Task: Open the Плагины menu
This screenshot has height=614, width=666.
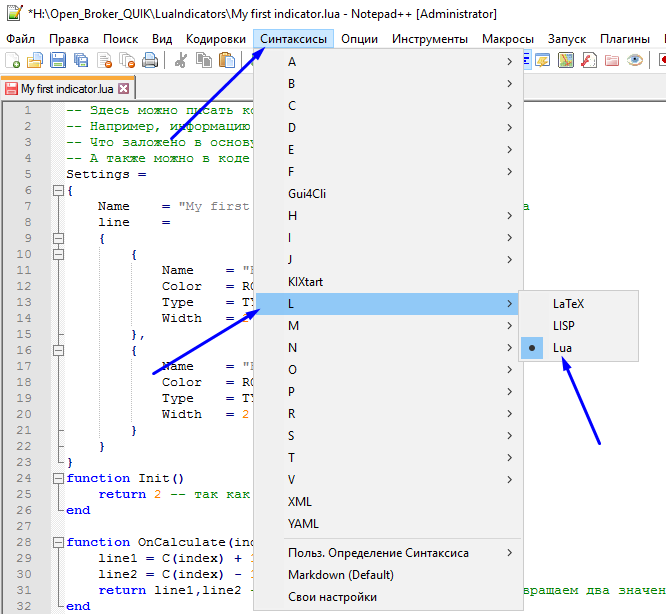Action: click(x=625, y=39)
